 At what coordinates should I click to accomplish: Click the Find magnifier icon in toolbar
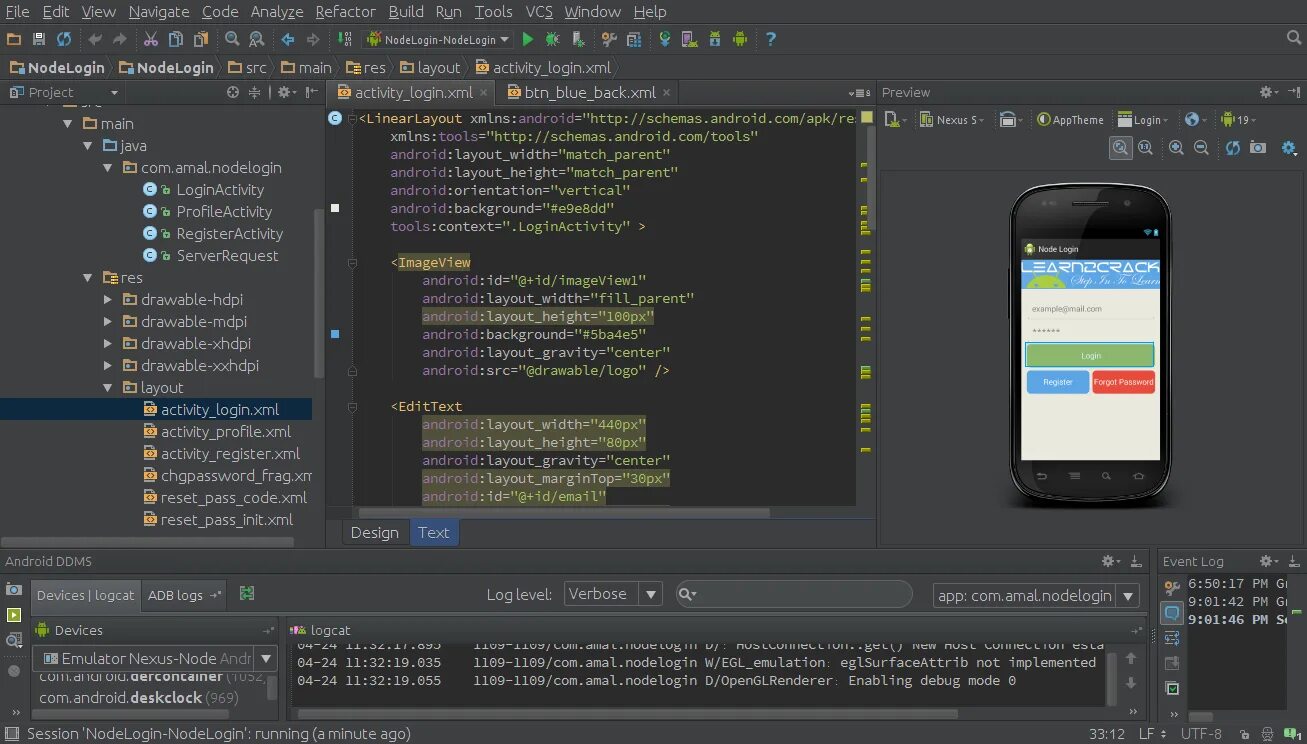pyautogui.click(x=232, y=39)
